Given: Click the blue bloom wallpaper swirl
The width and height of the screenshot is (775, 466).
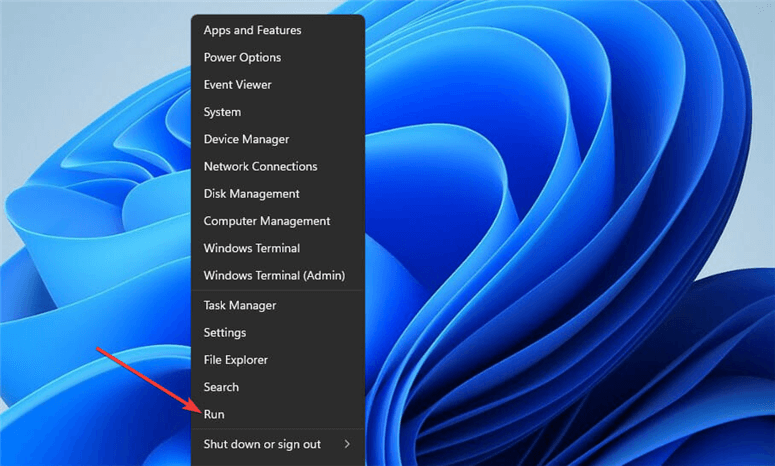Looking at the screenshot, I should point(544,222).
